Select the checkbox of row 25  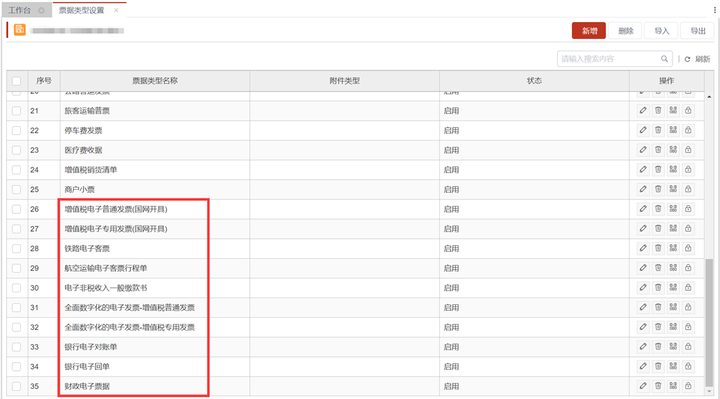pyautogui.click(x=17, y=189)
